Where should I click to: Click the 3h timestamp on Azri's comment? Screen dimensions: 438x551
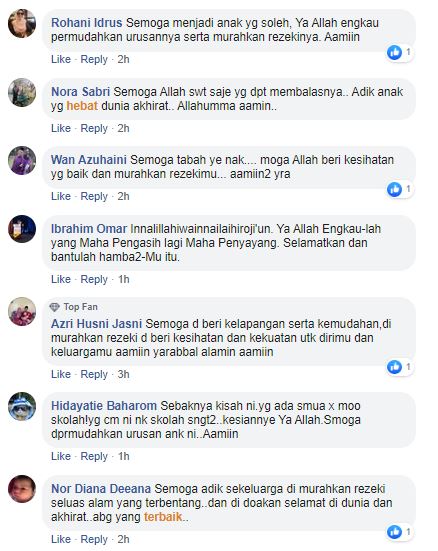click(123, 374)
